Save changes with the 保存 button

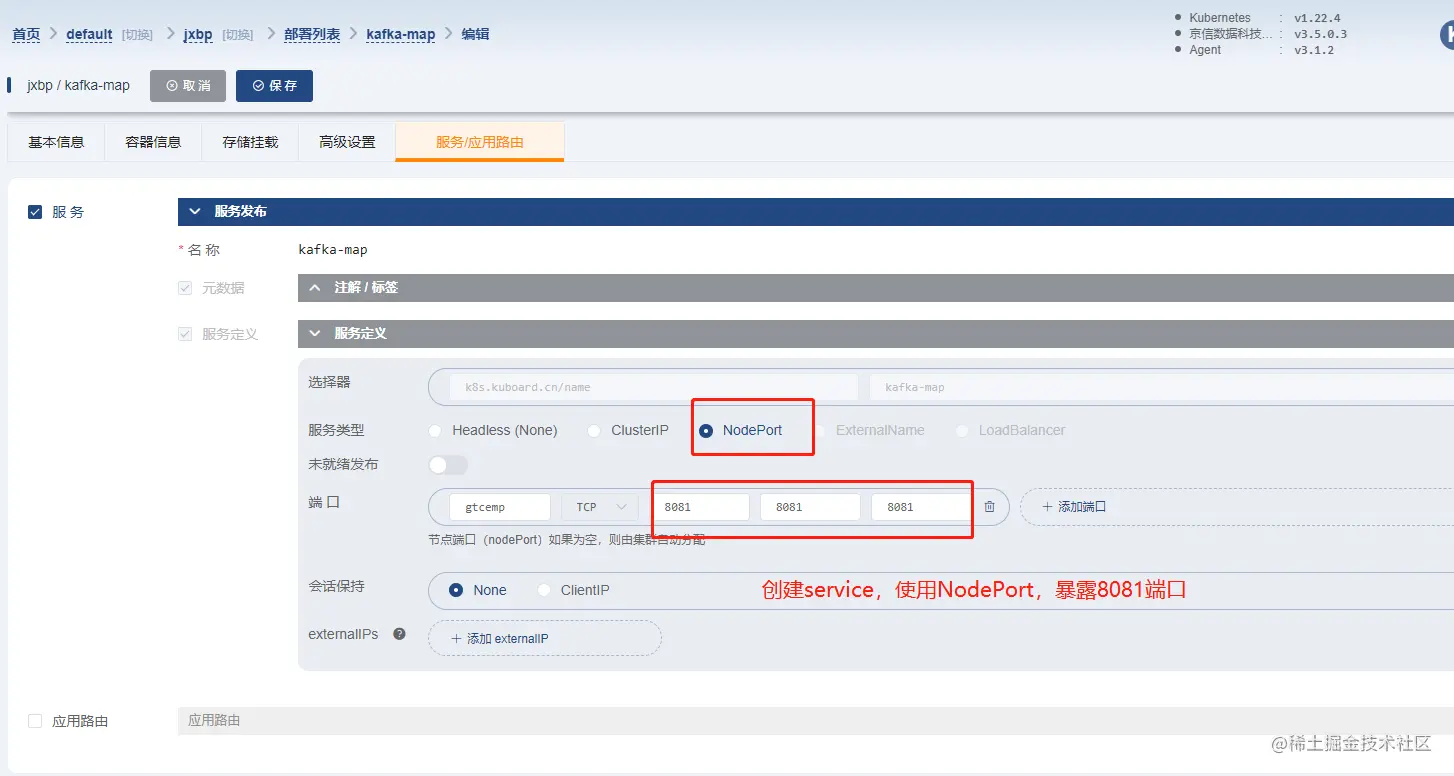(x=274, y=86)
